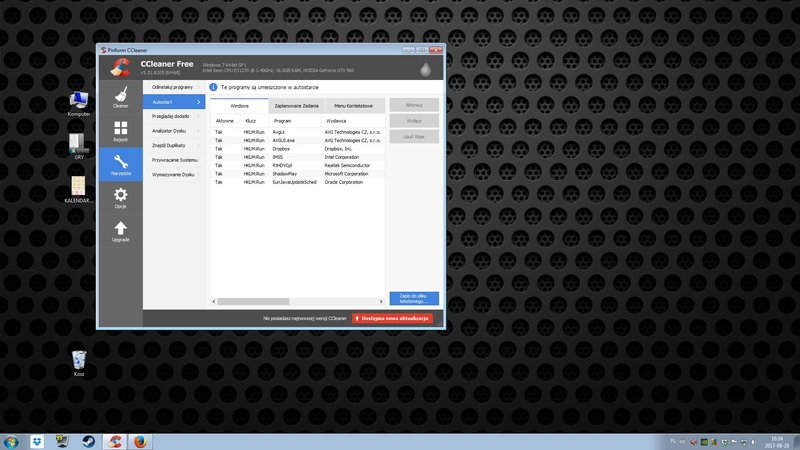Screen dimensions: 800x450
Task: Open Steam from the taskbar
Action: pos(88,441)
